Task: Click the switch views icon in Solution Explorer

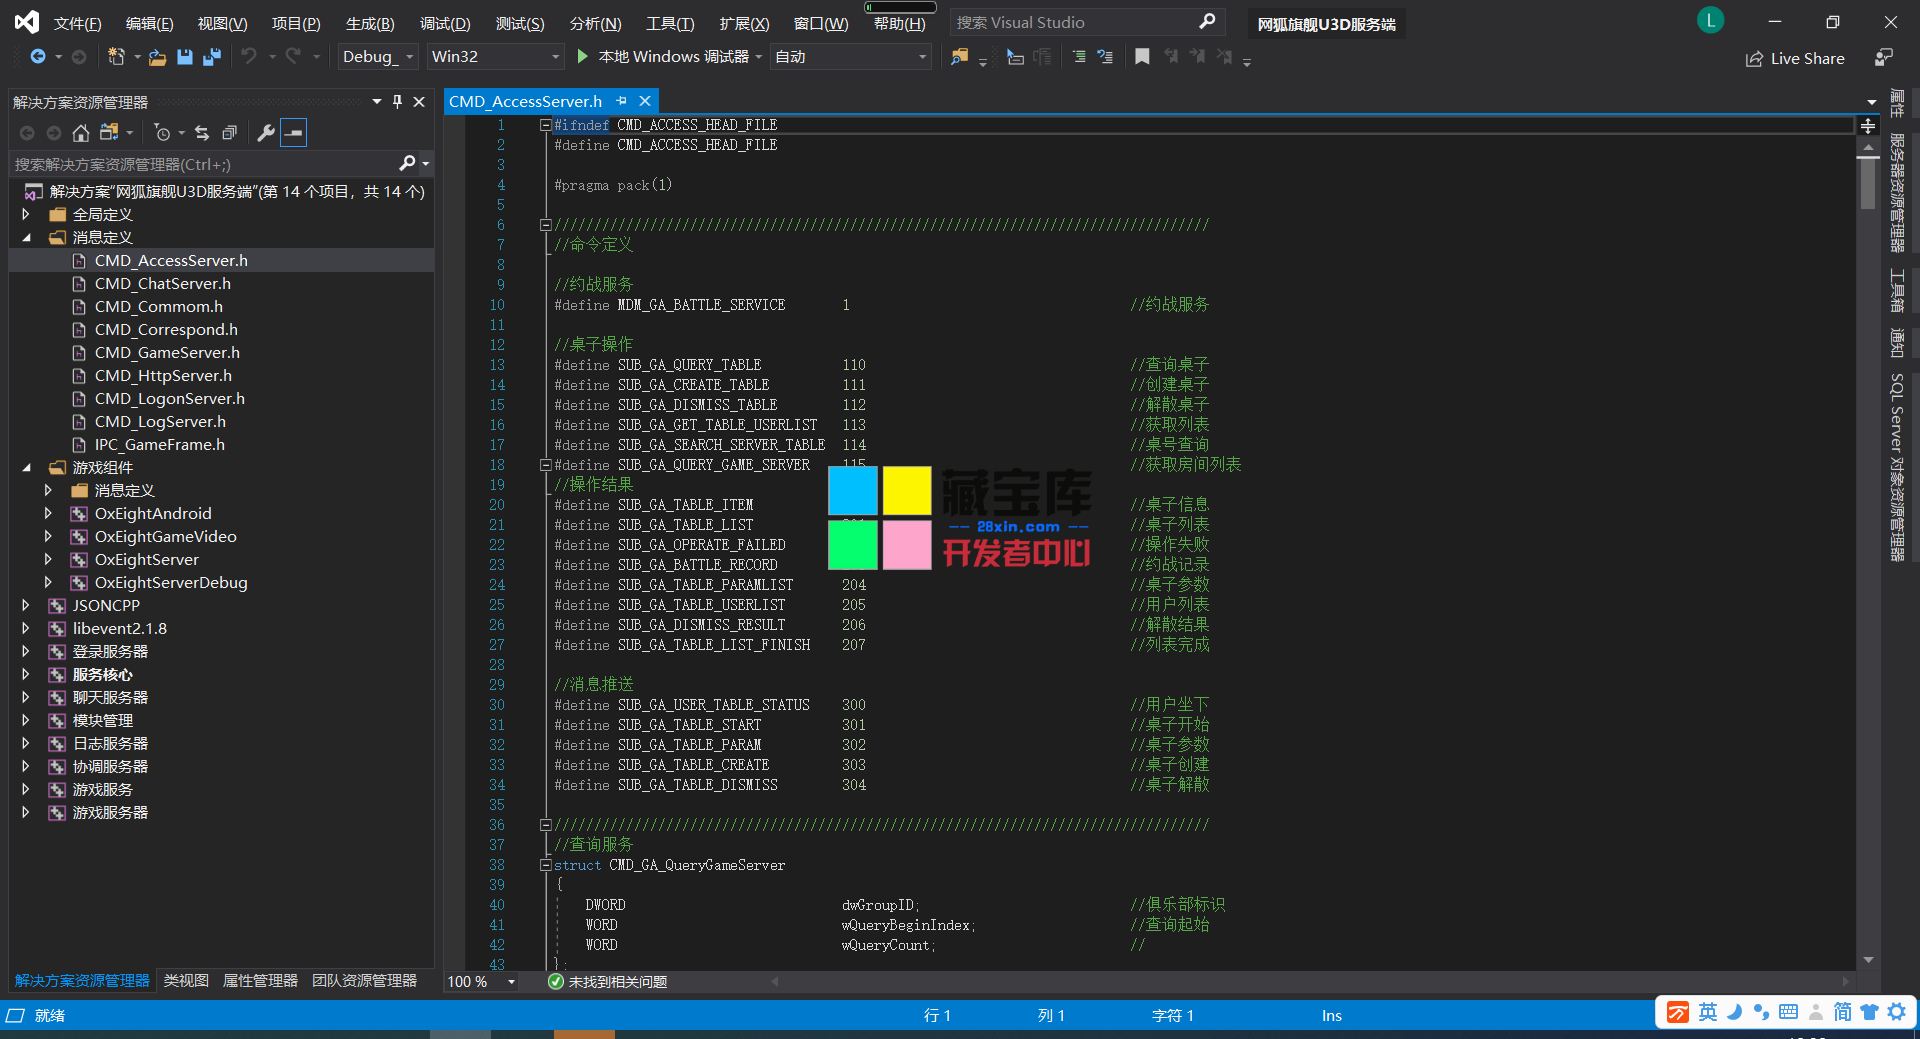Action: point(109,132)
